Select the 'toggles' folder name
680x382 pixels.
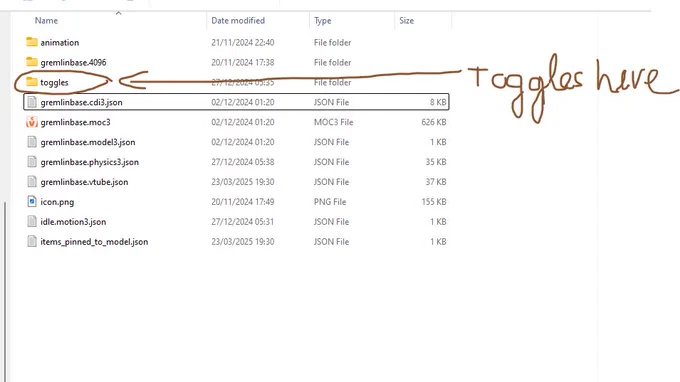[x=54, y=82]
